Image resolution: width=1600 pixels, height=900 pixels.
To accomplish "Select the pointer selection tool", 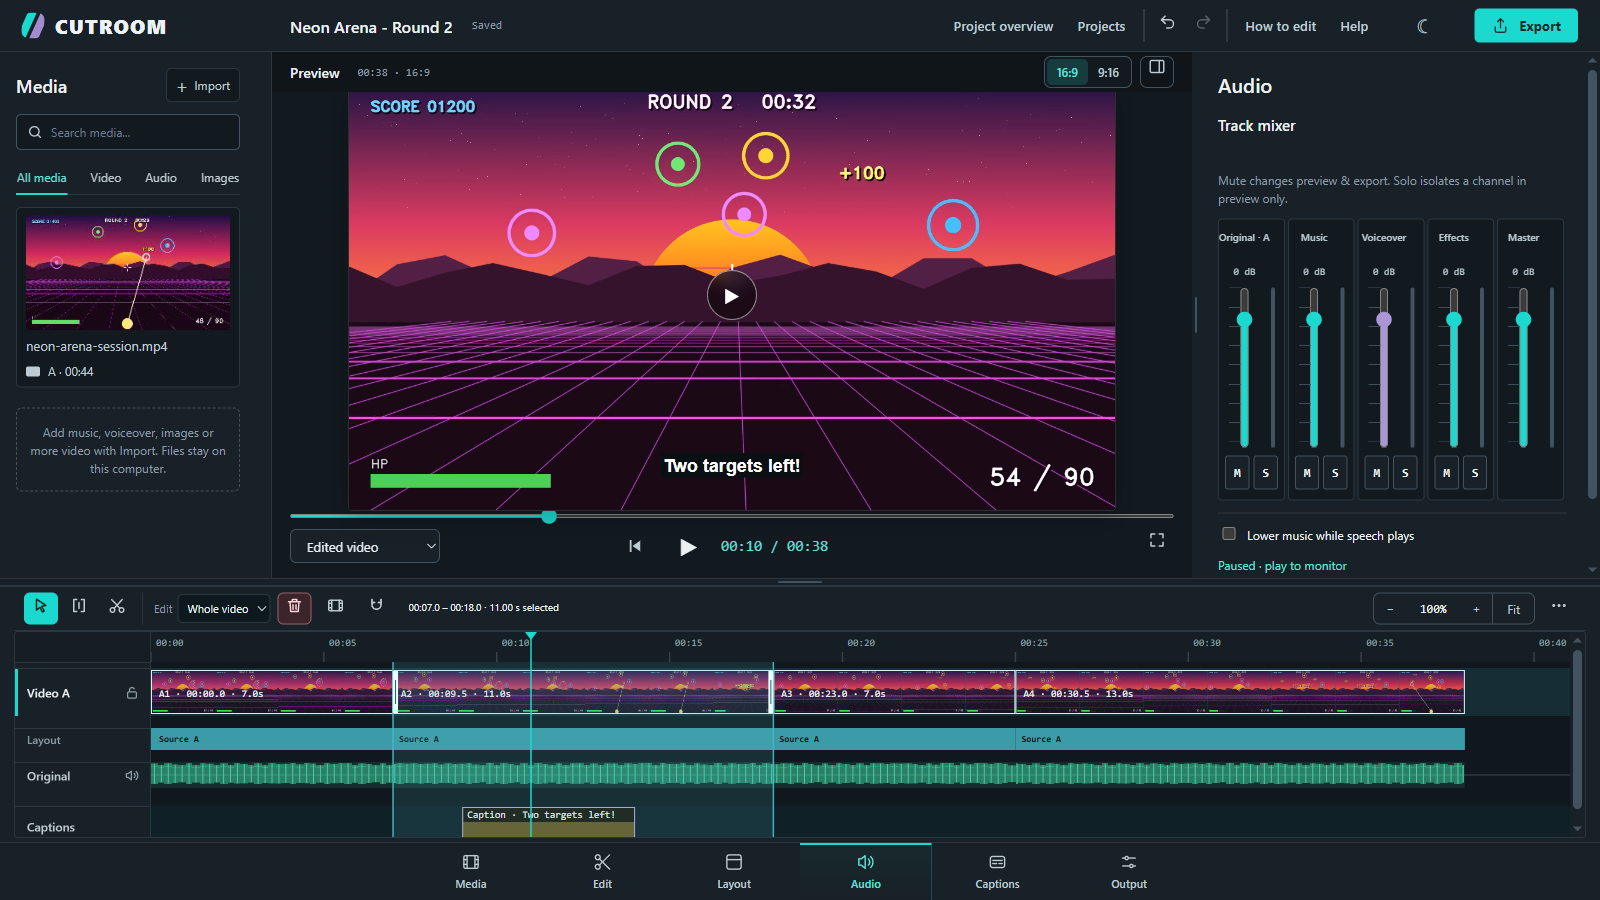I will 41,607.
